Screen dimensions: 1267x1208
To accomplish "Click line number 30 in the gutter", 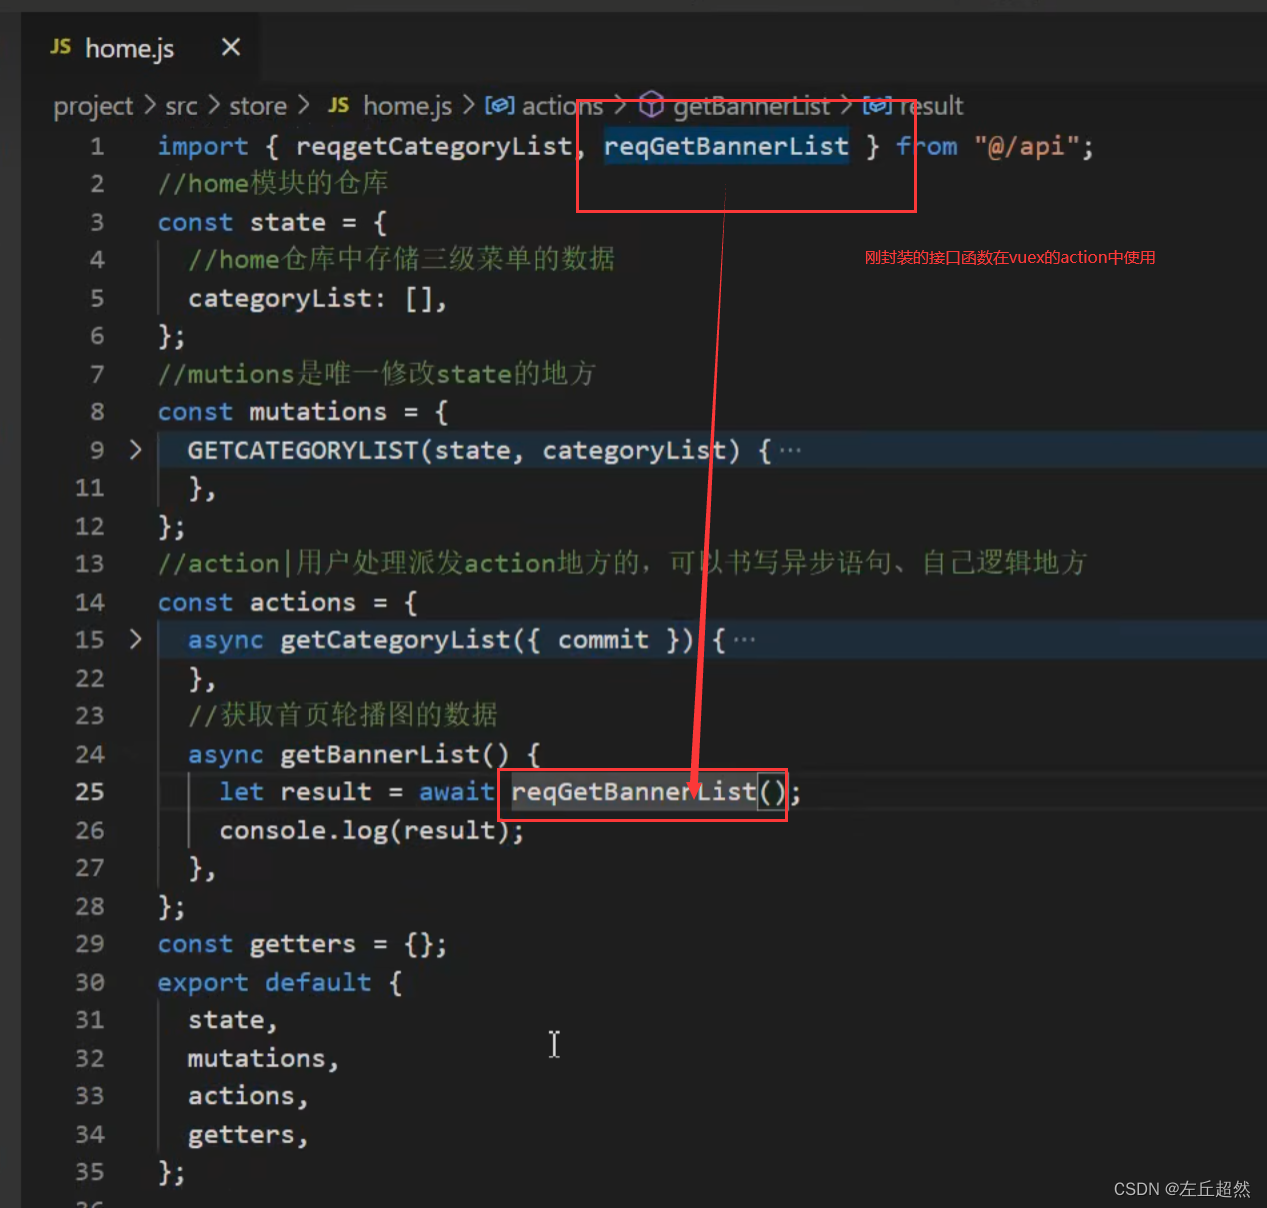I will click(x=89, y=982).
